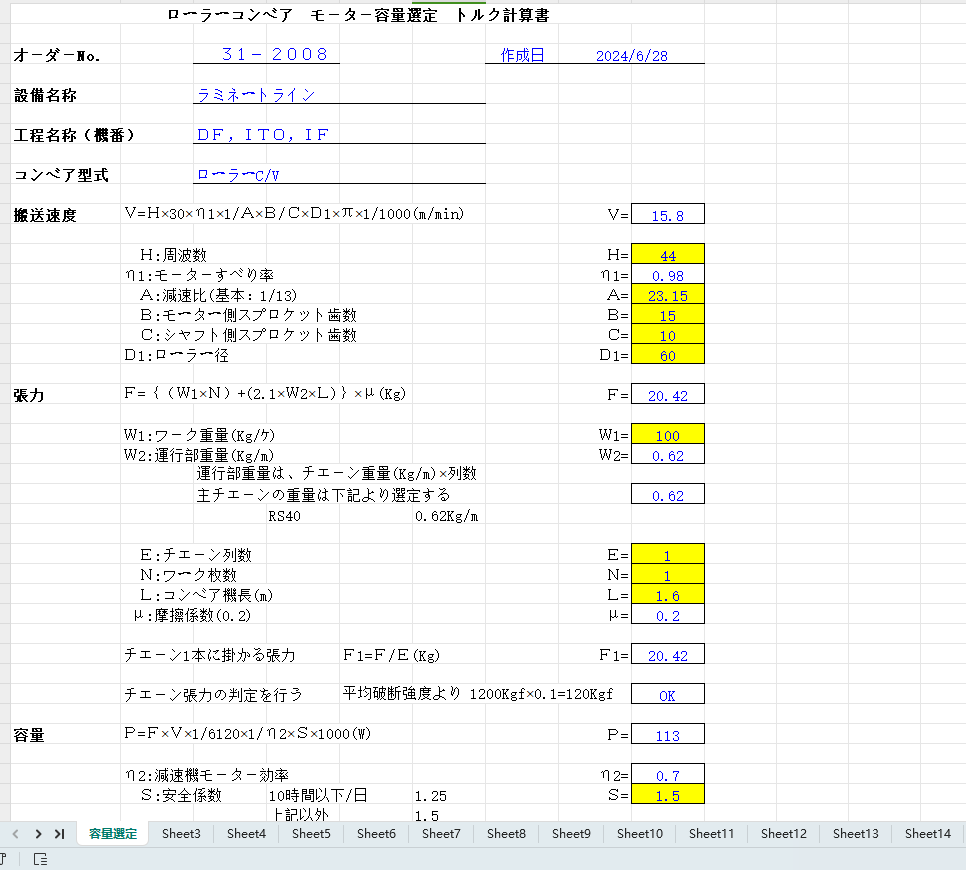Click the next sheet navigation arrow
Screen dimensions: 966x870
click(37, 833)
